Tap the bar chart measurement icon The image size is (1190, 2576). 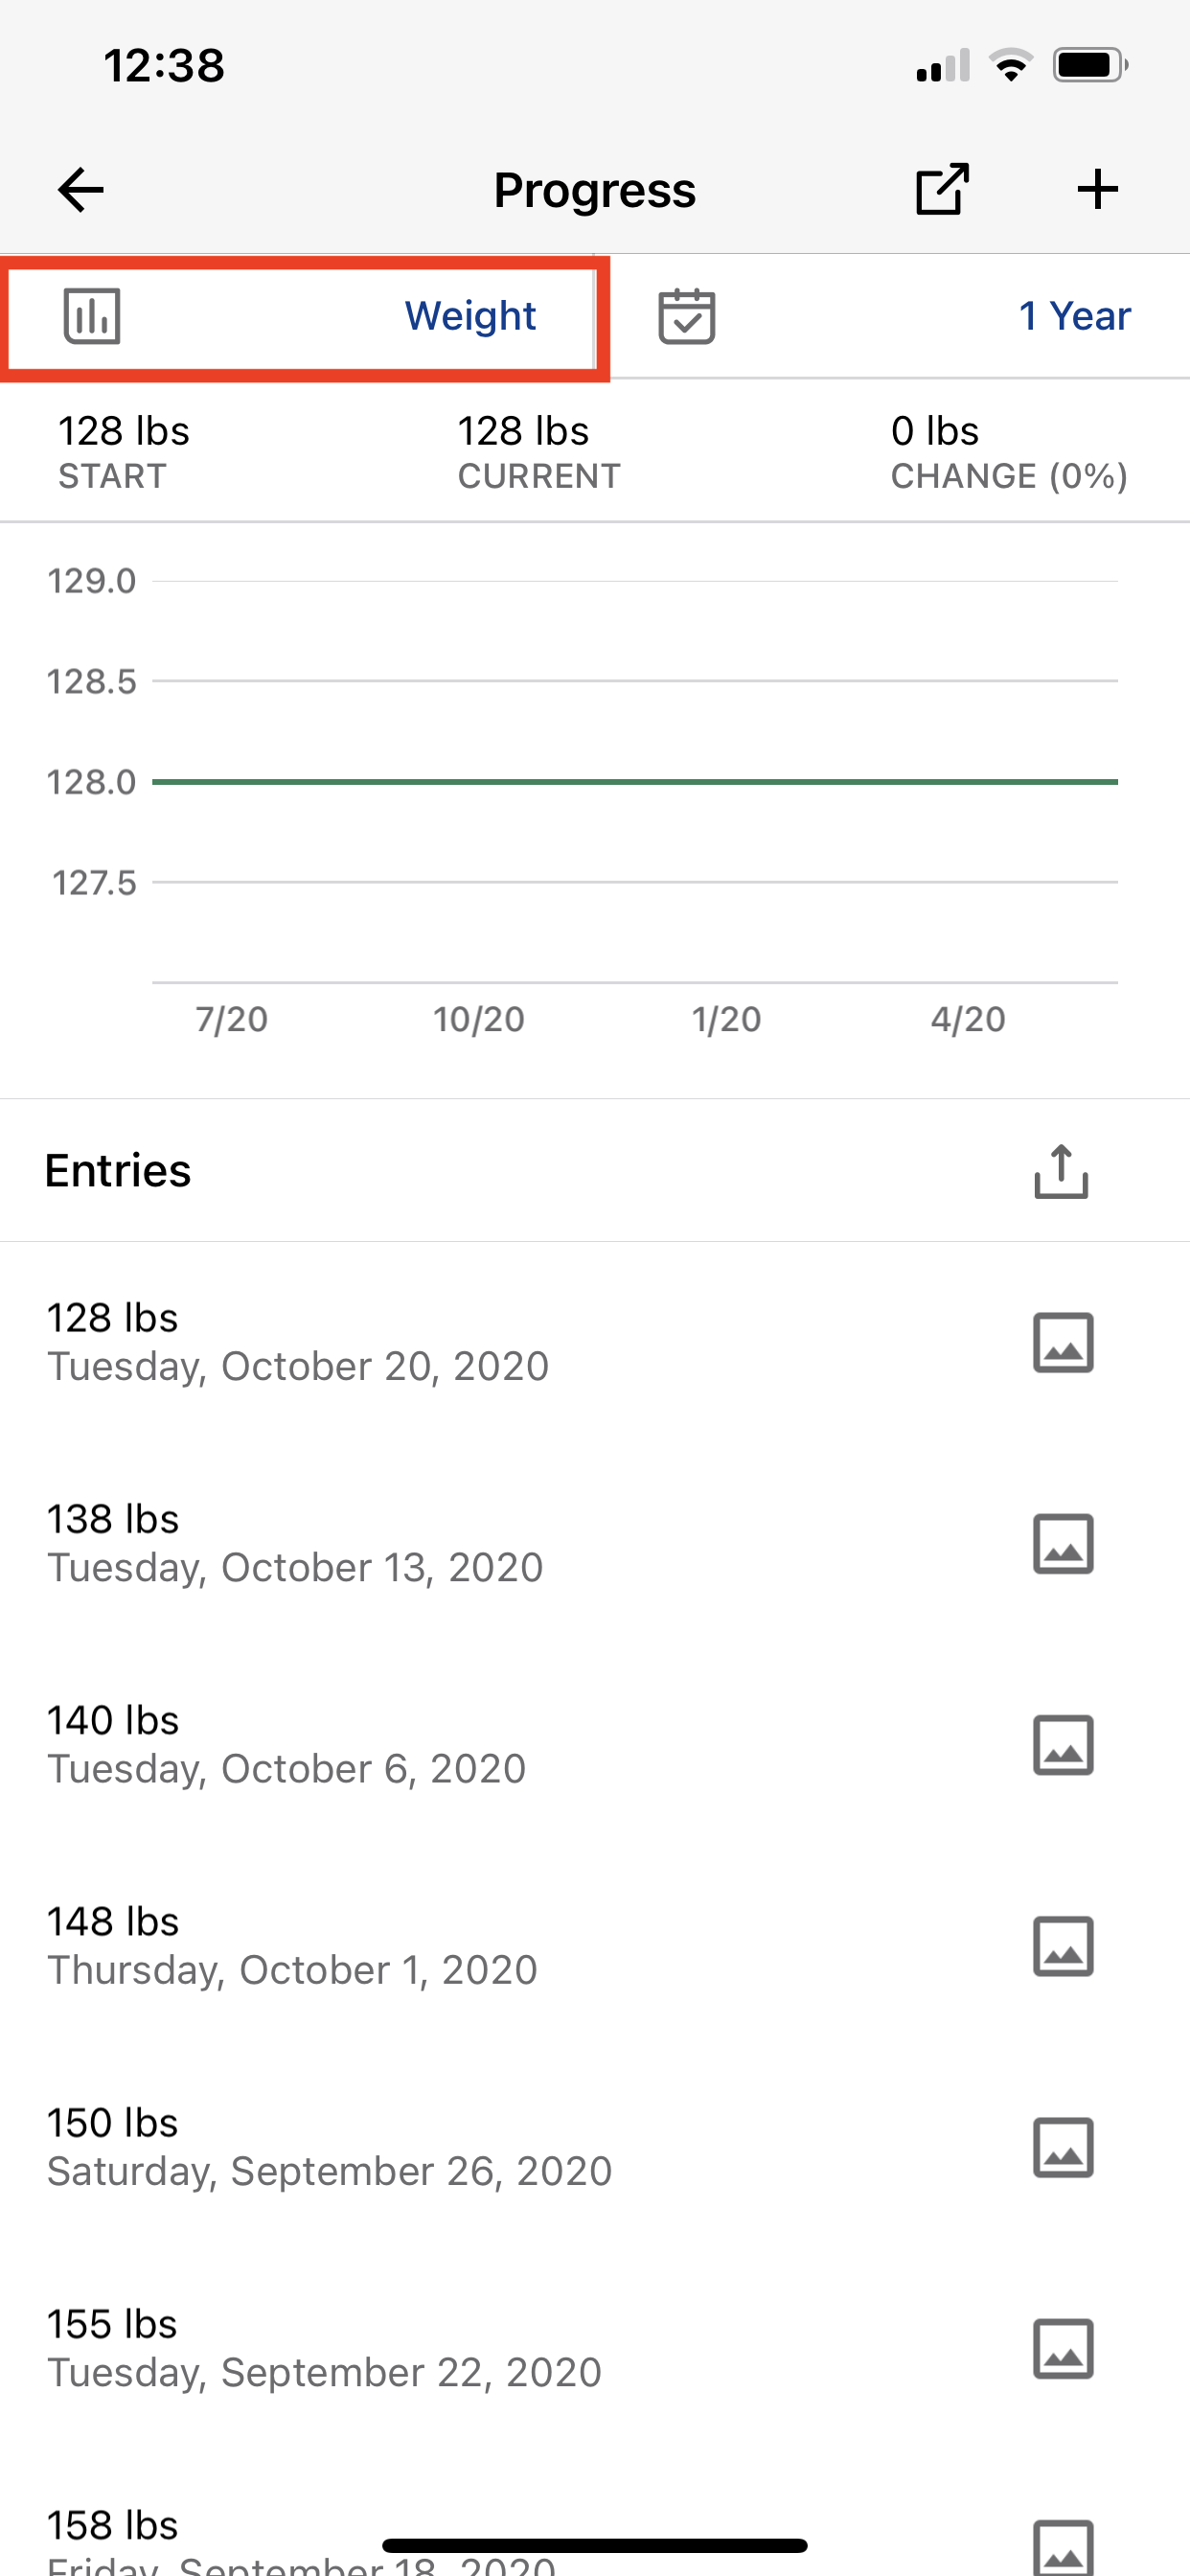tap(92, 316)
